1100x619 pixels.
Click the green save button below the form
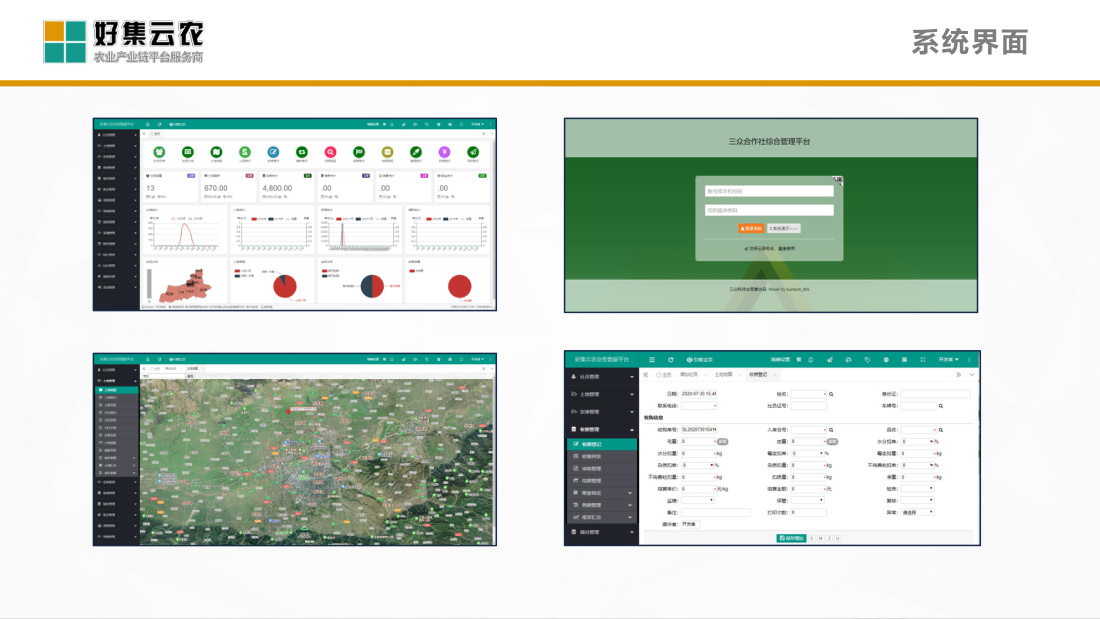pyautogui.click(x=791, y=538)
